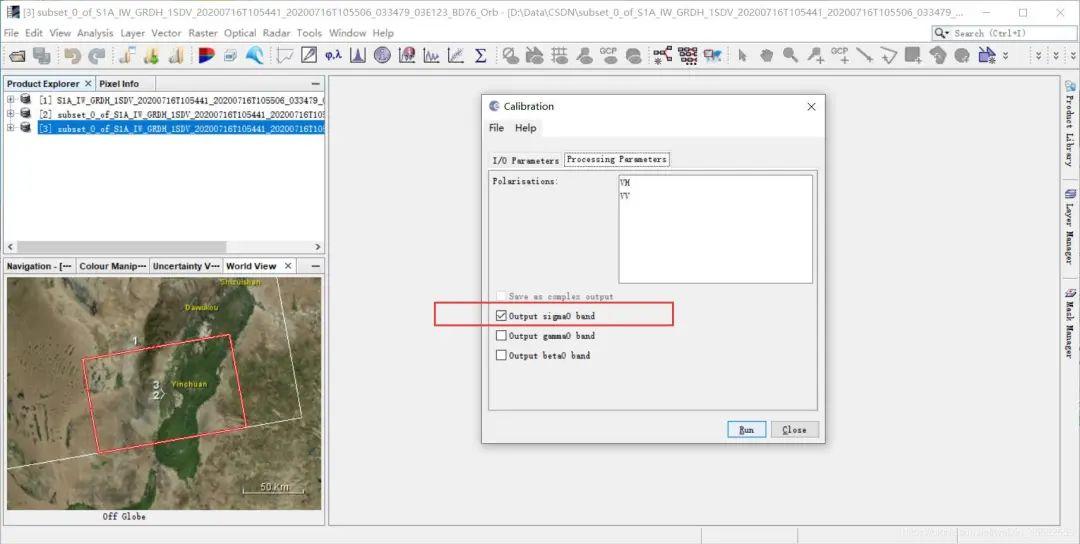Select the arrow Selection tool
This screenshot has height=544, width=1080.
pyautogui.click(x=742, y=56)
